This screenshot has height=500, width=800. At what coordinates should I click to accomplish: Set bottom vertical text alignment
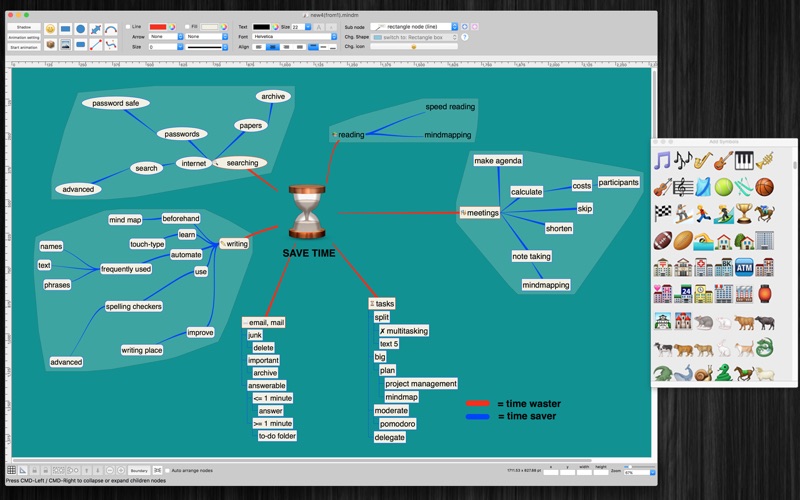(x=333, y=47)
